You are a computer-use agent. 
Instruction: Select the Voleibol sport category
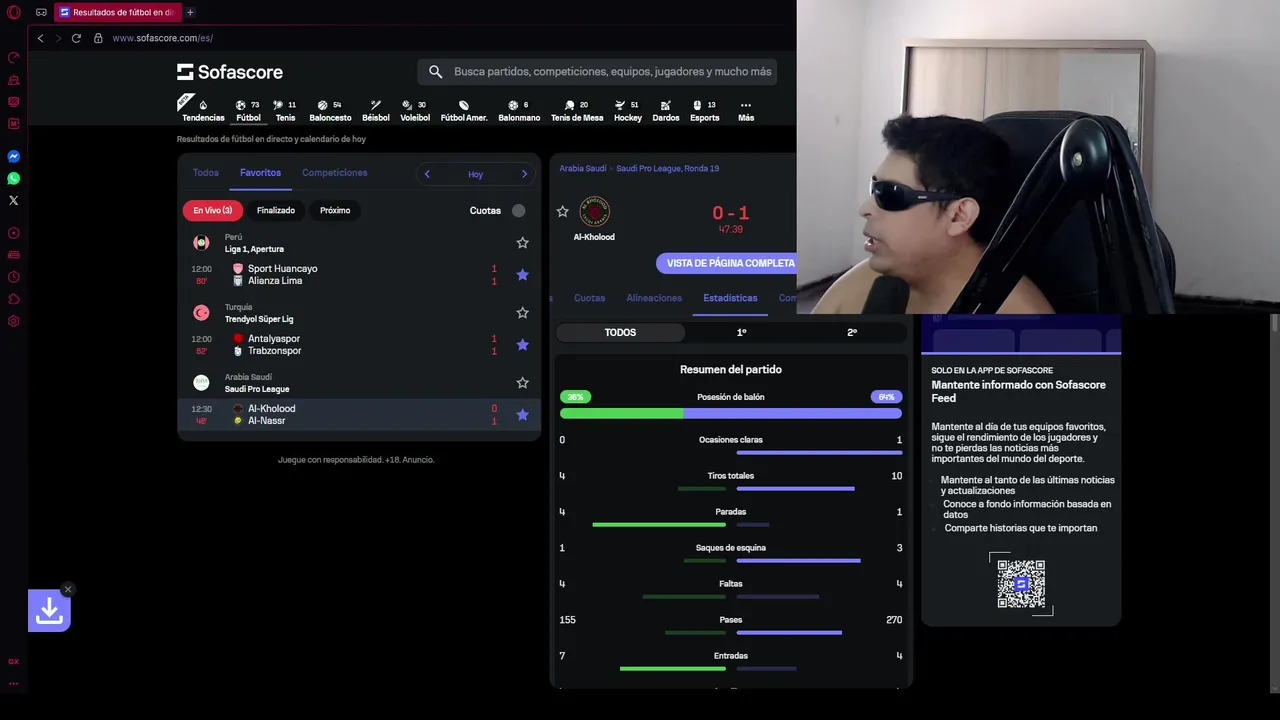415,111
